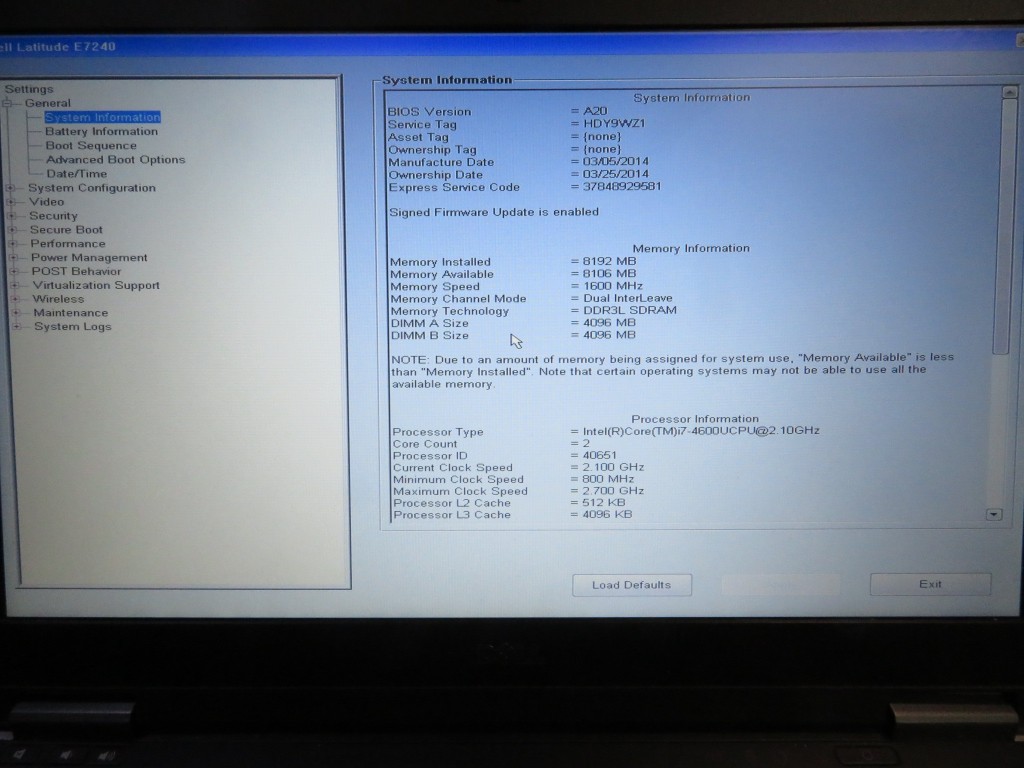Click the scrollbar down arrow

(993, 515)
